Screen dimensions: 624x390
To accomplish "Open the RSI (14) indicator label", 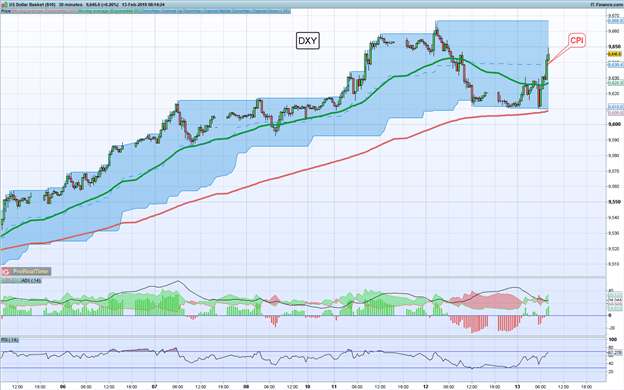I will point(10,340).
